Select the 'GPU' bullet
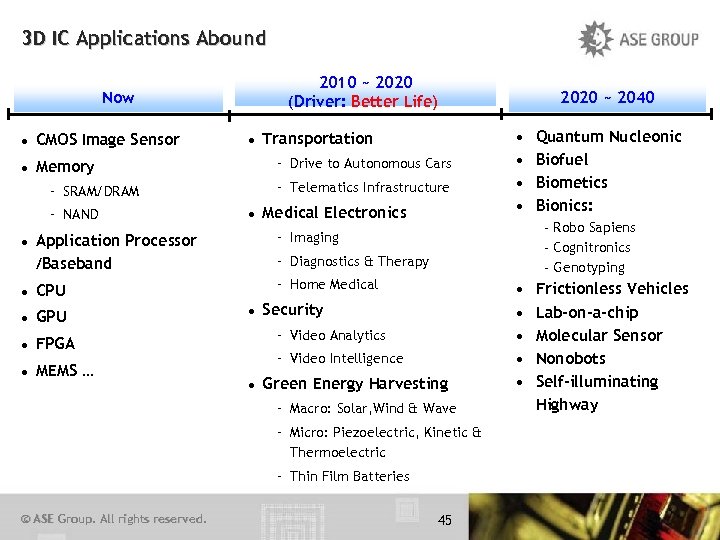Image resolution: width=720 pixels, height=540 pixels. point(51,317)
